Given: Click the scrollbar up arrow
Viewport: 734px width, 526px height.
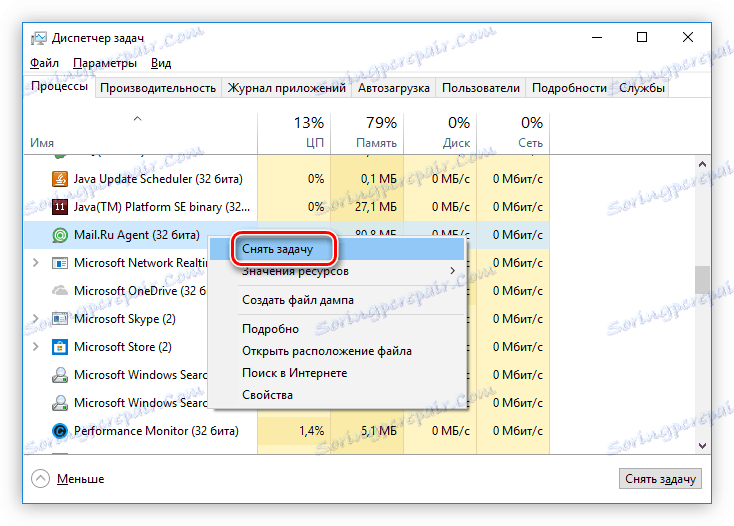Looking at the screenshot, I should 702,164.
